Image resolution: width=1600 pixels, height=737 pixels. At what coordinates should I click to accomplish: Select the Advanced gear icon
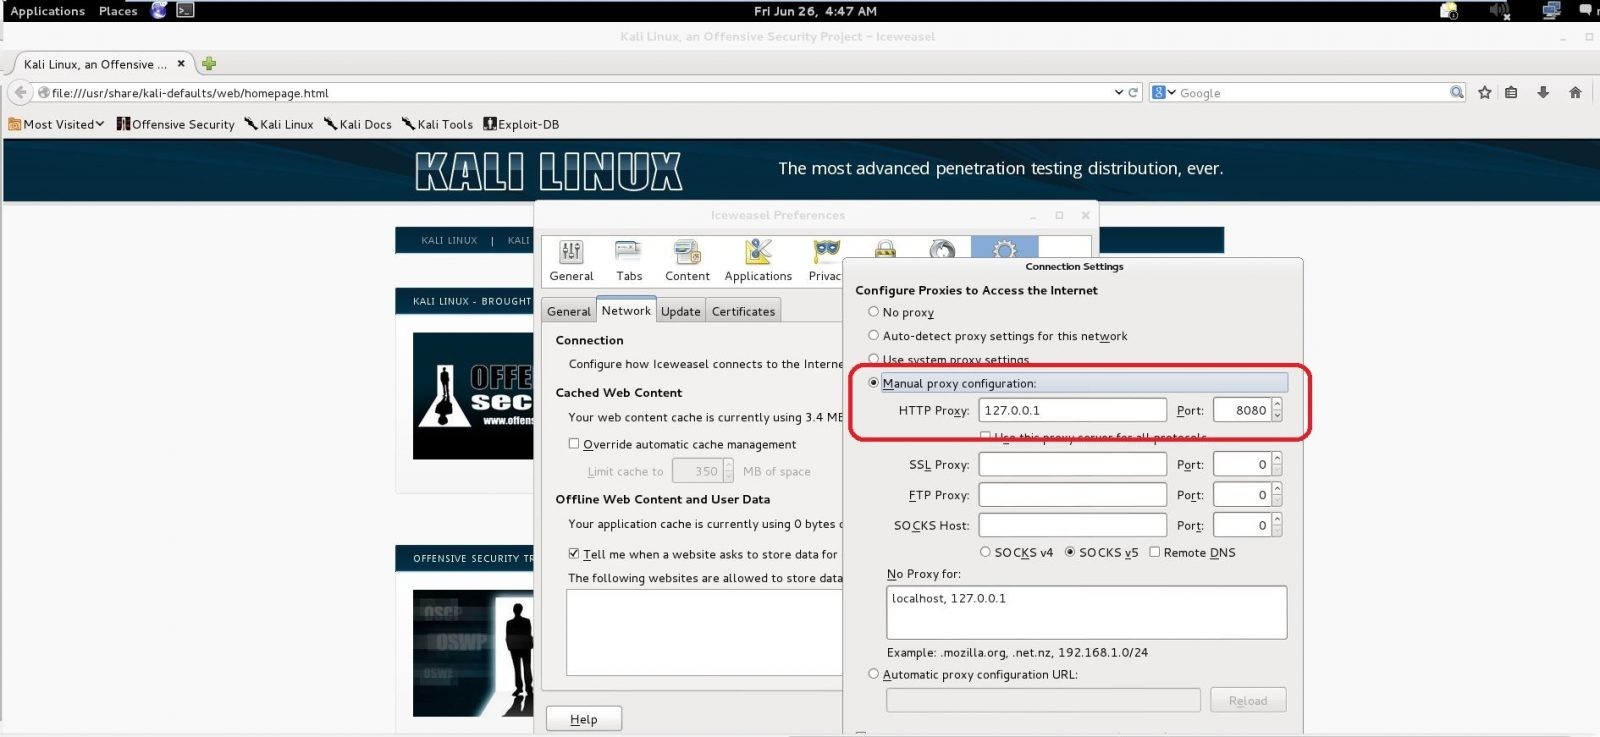tap(1004, 248)
